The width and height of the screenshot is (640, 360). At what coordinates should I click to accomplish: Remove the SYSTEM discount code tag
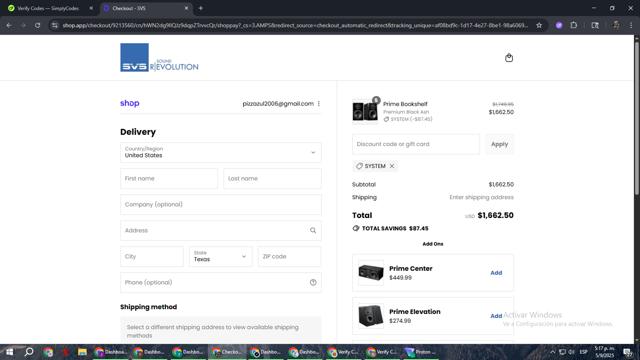coord(392,166)
